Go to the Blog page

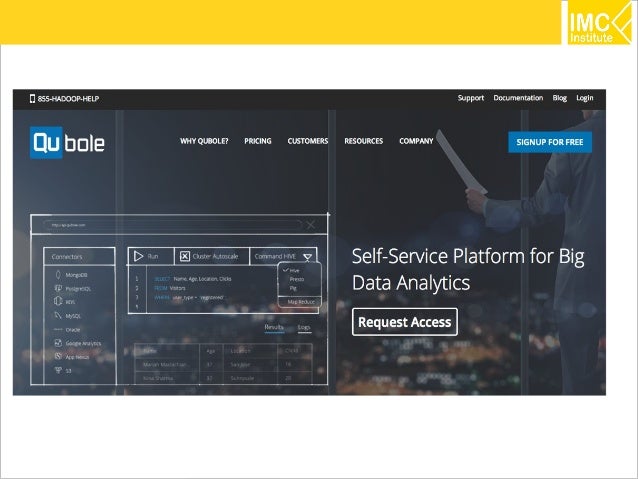[559, 98]
